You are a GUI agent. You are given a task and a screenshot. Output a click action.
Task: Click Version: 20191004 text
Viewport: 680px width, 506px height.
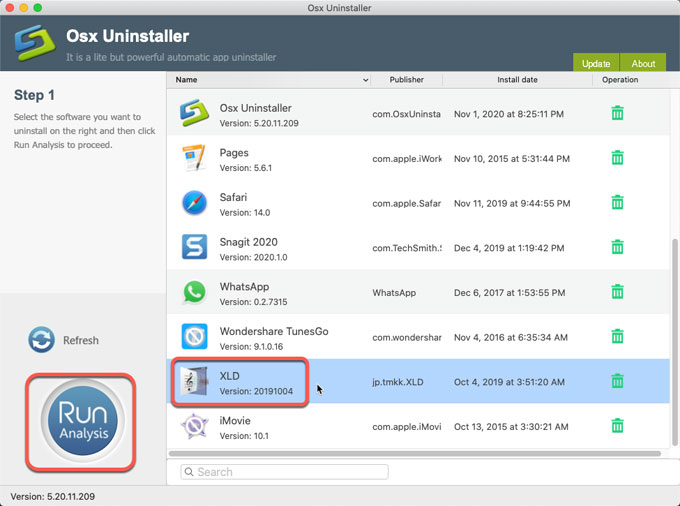[256, 391]
